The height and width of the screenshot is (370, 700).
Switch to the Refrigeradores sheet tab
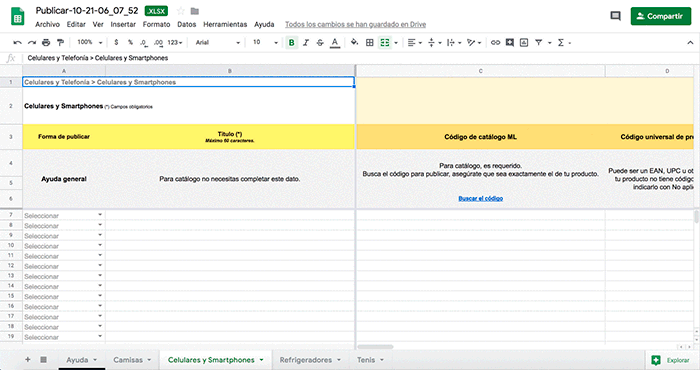(x=310, y=360)
